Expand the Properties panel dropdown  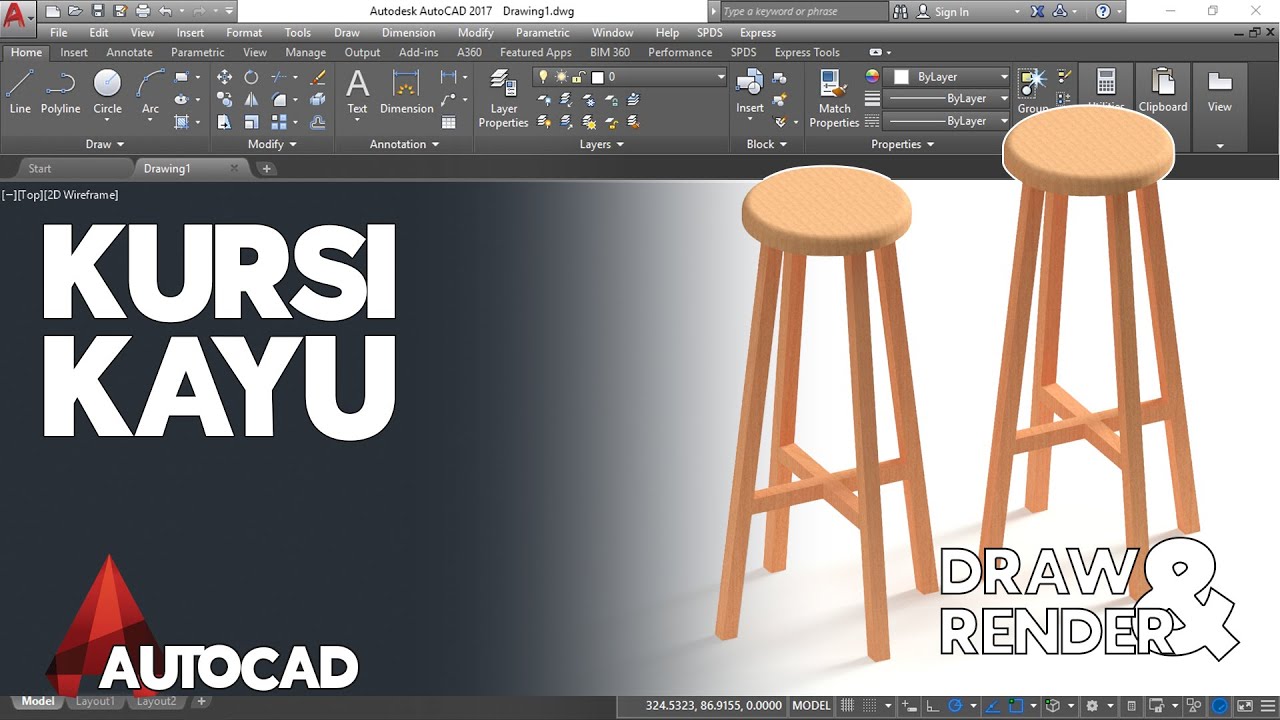[902, 144]
